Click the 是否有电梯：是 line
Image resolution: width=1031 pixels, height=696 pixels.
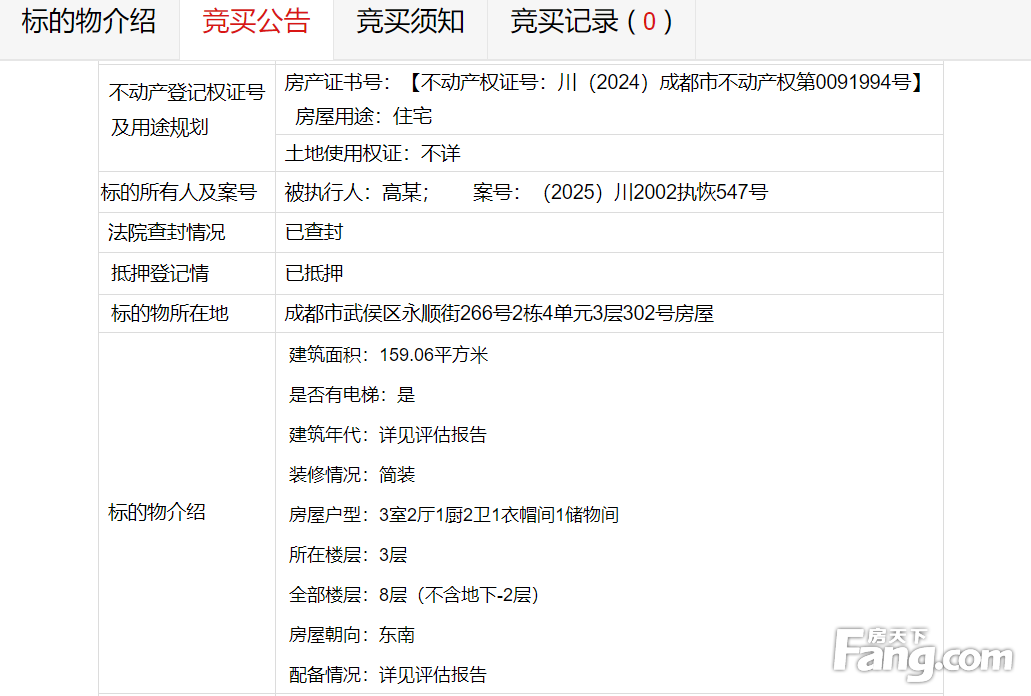pyautogui.click(x=352, y=395)
